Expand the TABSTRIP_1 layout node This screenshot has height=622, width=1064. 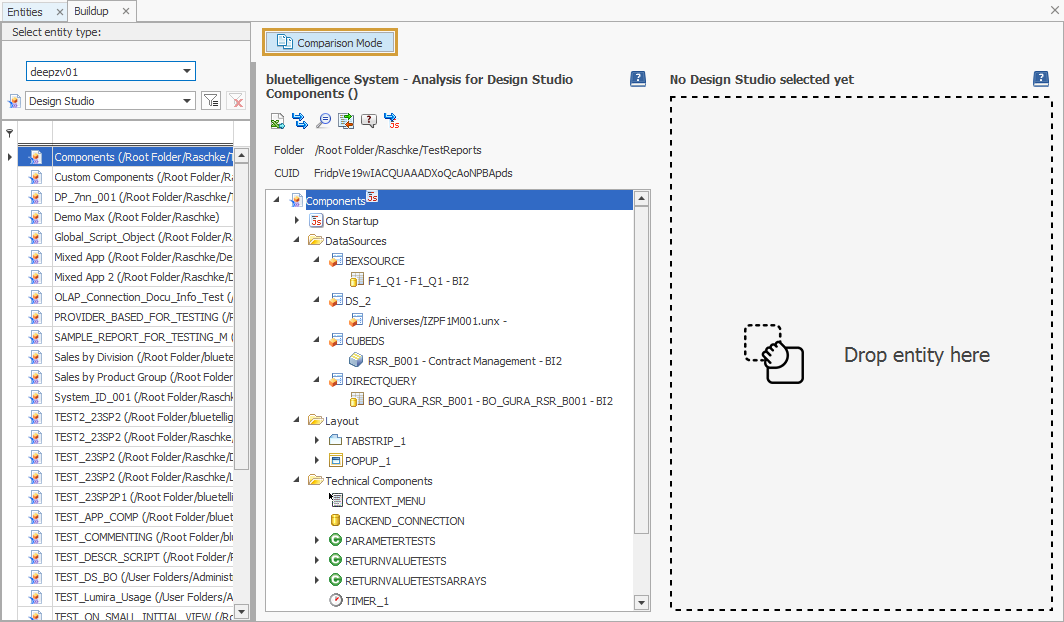(x=317, y=440)
